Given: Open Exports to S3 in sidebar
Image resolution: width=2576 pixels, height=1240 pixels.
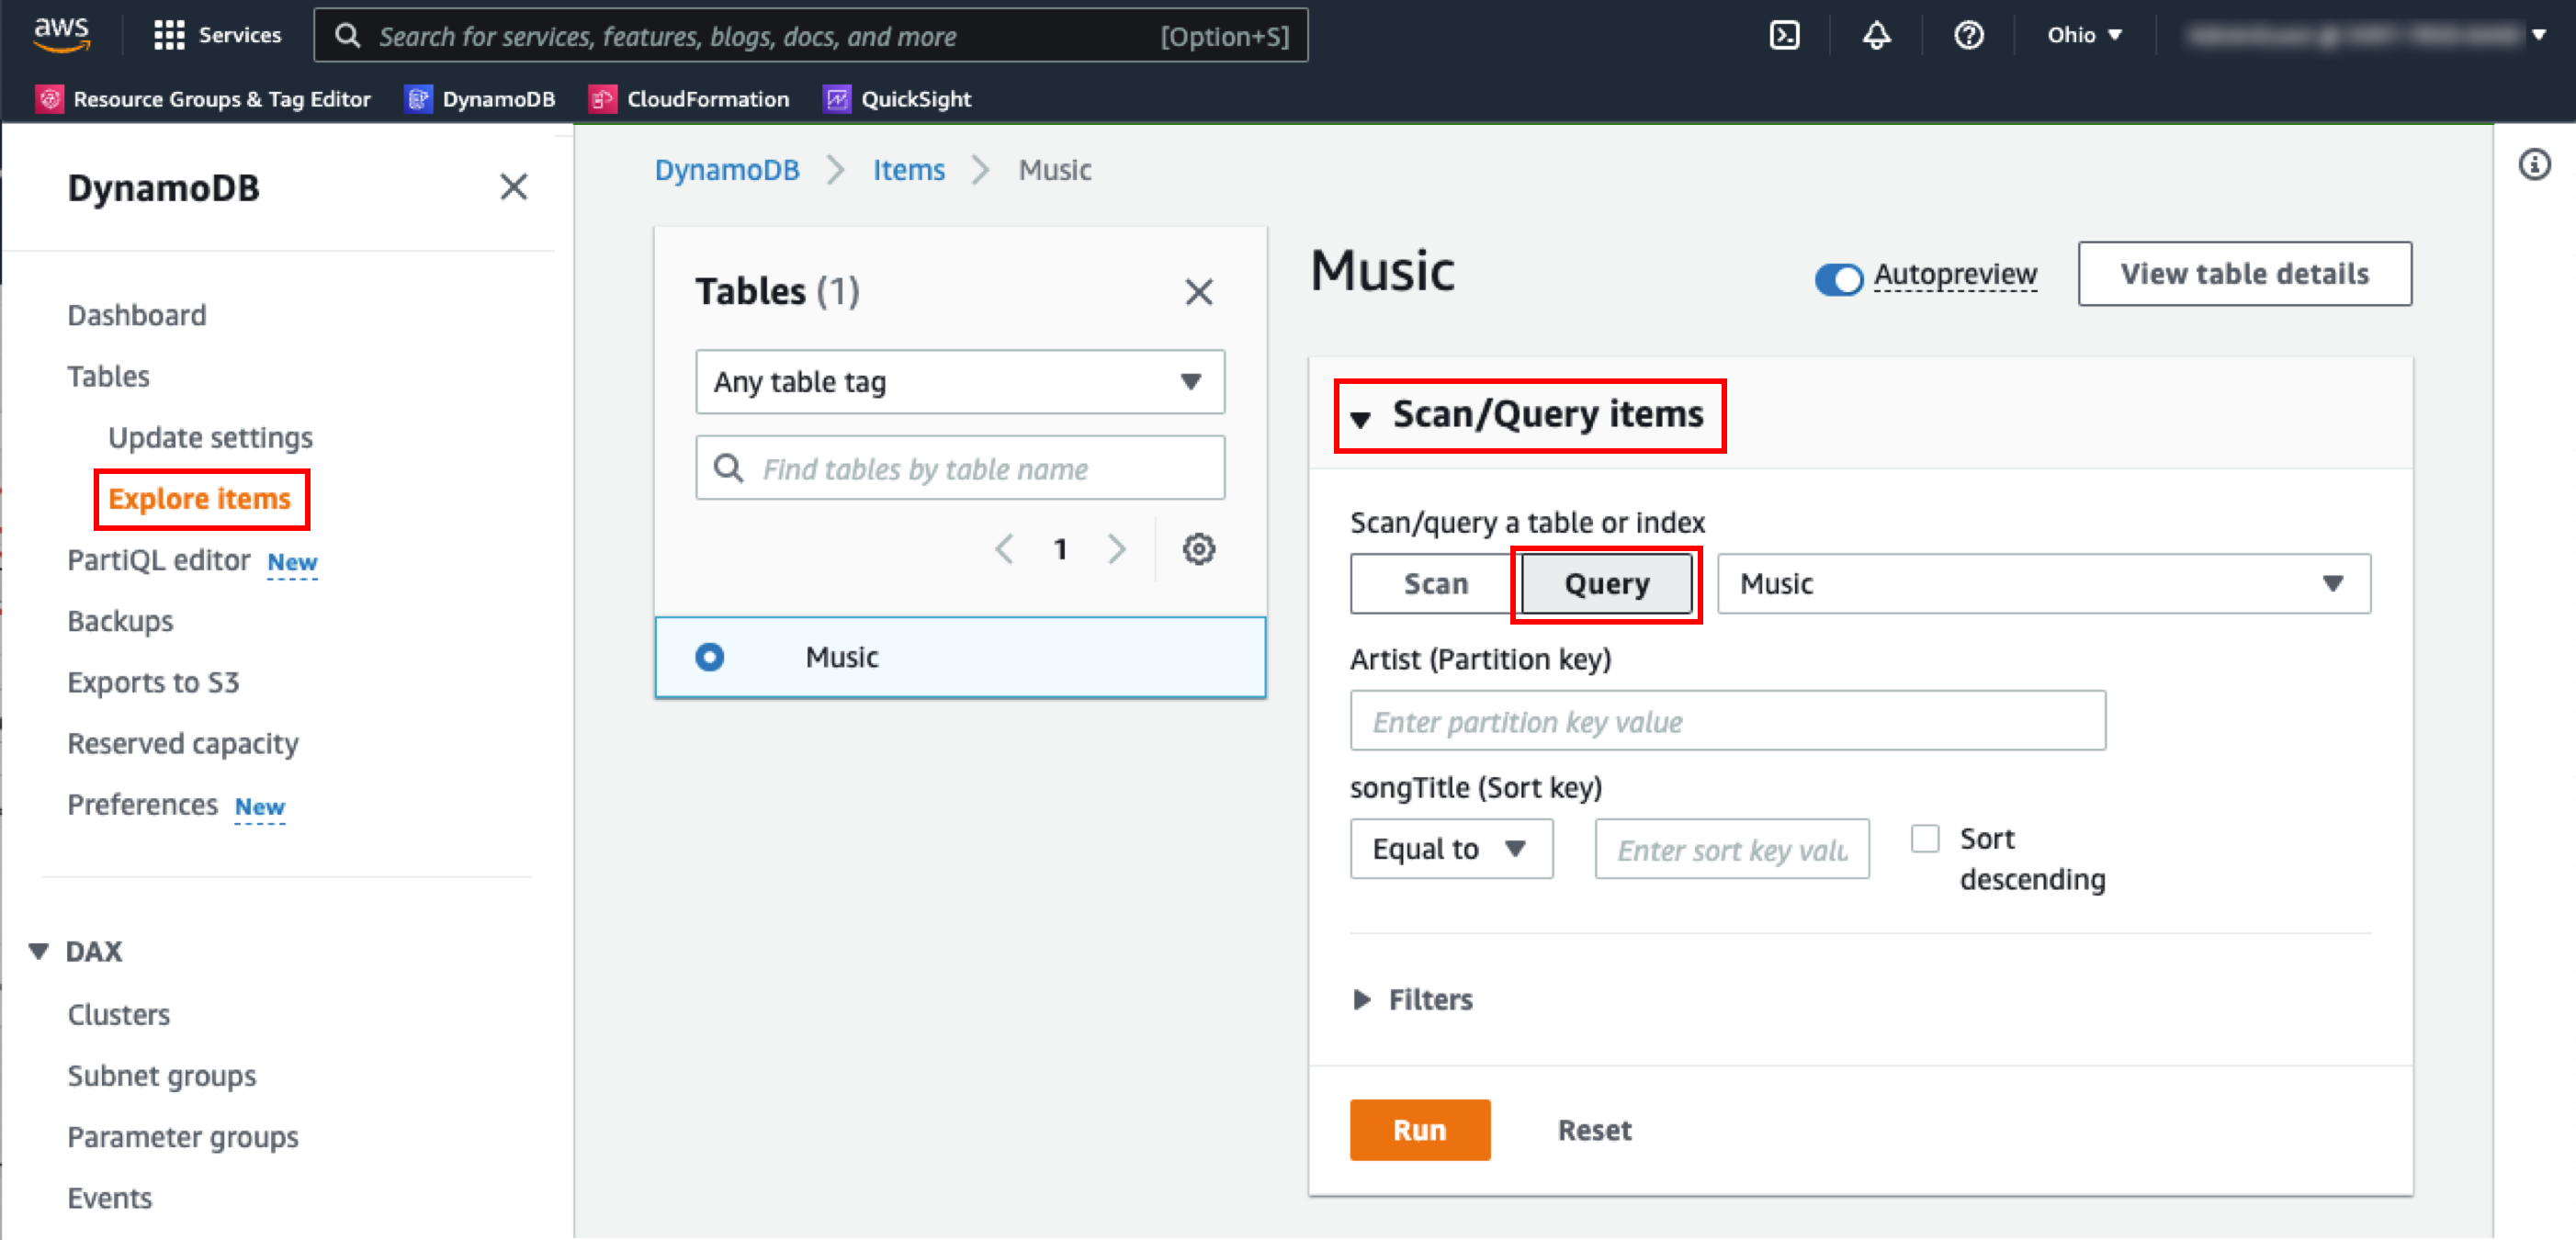Looking at the screenshot, I should (153, 682).
